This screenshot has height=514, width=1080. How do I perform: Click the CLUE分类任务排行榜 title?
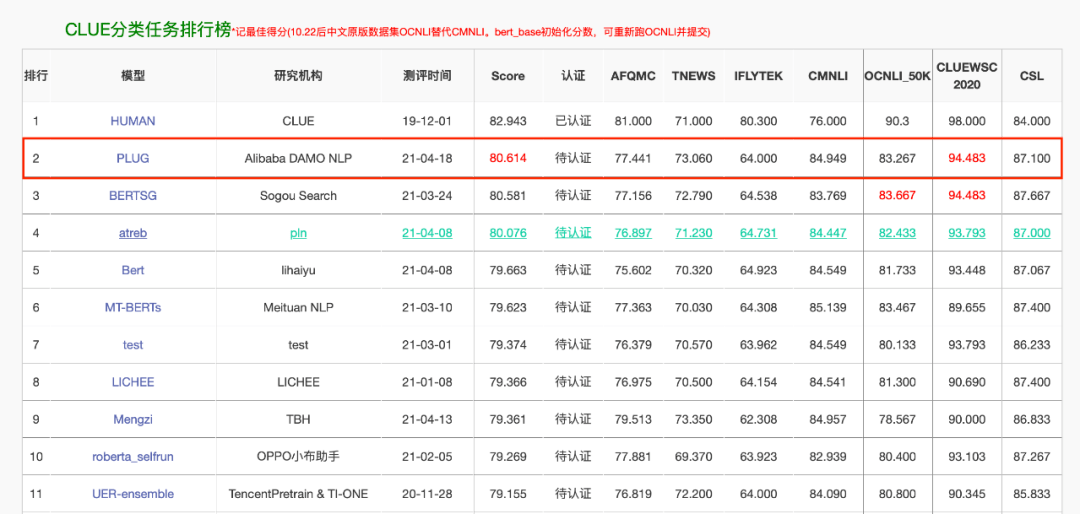coord(148,29)
